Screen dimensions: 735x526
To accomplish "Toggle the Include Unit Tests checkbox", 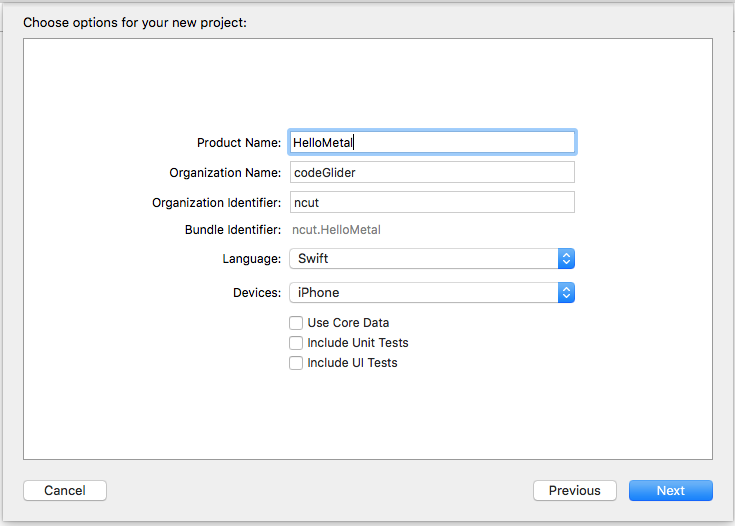I will point(296,343).
